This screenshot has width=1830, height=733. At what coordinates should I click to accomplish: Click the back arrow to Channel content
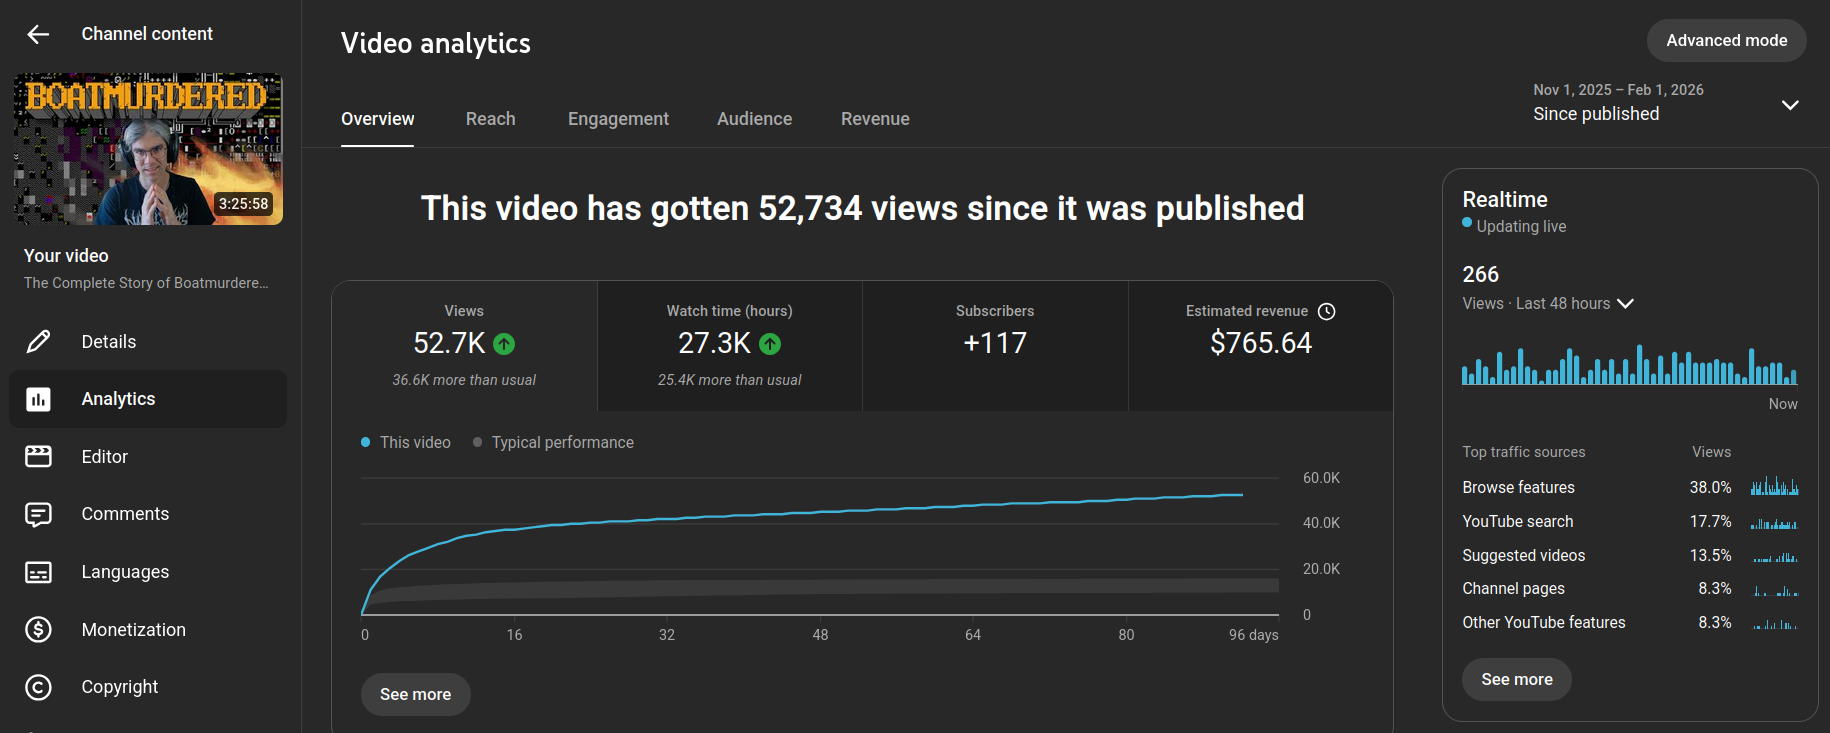point(38,35)
